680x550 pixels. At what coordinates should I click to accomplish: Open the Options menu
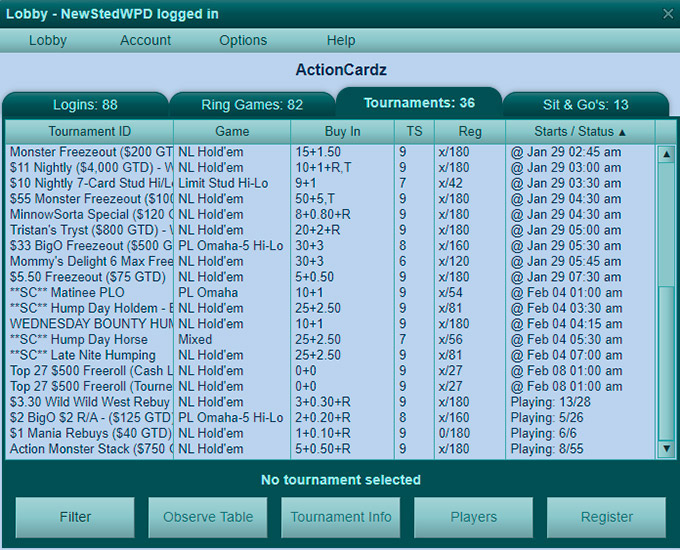pos(243,40)
